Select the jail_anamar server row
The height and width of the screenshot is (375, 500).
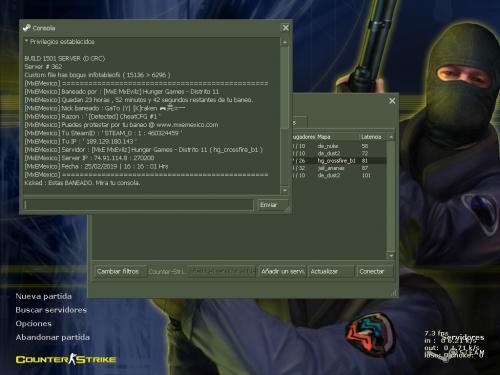pos(339,168)
